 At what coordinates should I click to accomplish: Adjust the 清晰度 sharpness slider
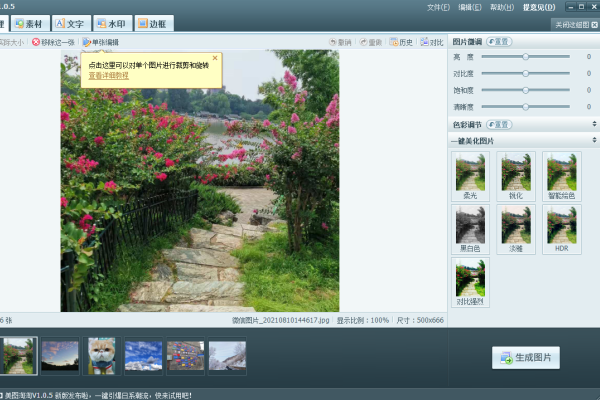(x=526, y=107)
